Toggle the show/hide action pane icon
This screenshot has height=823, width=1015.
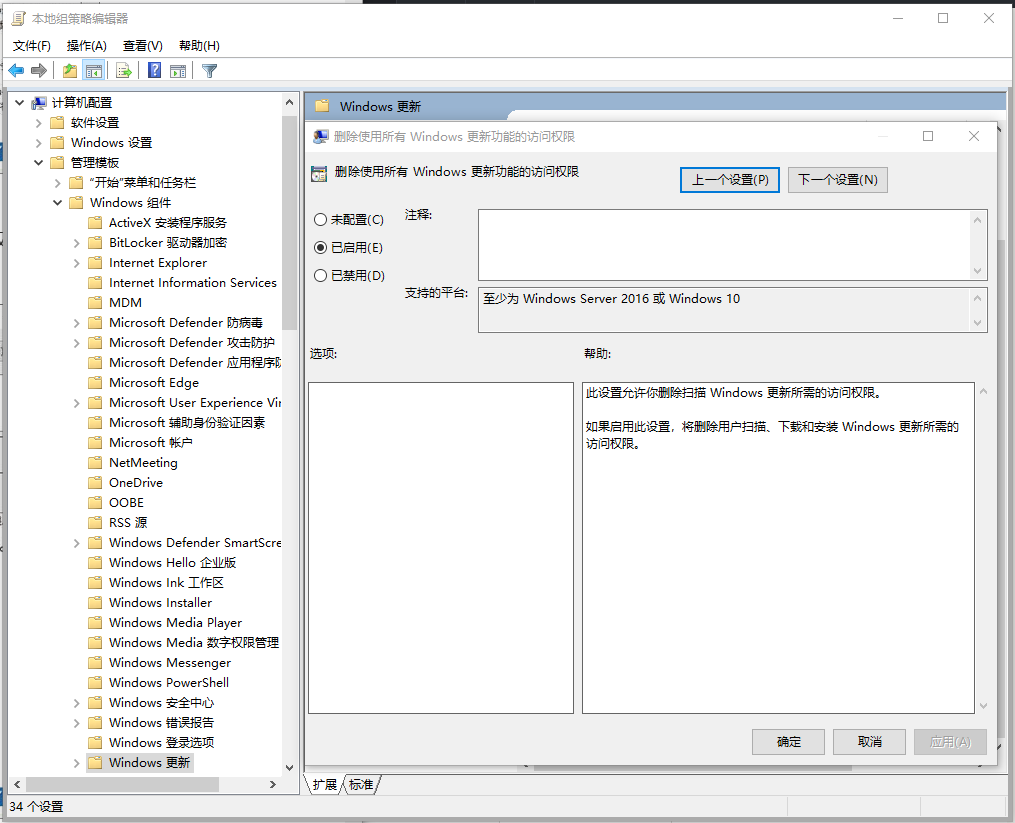coord(177,71)
